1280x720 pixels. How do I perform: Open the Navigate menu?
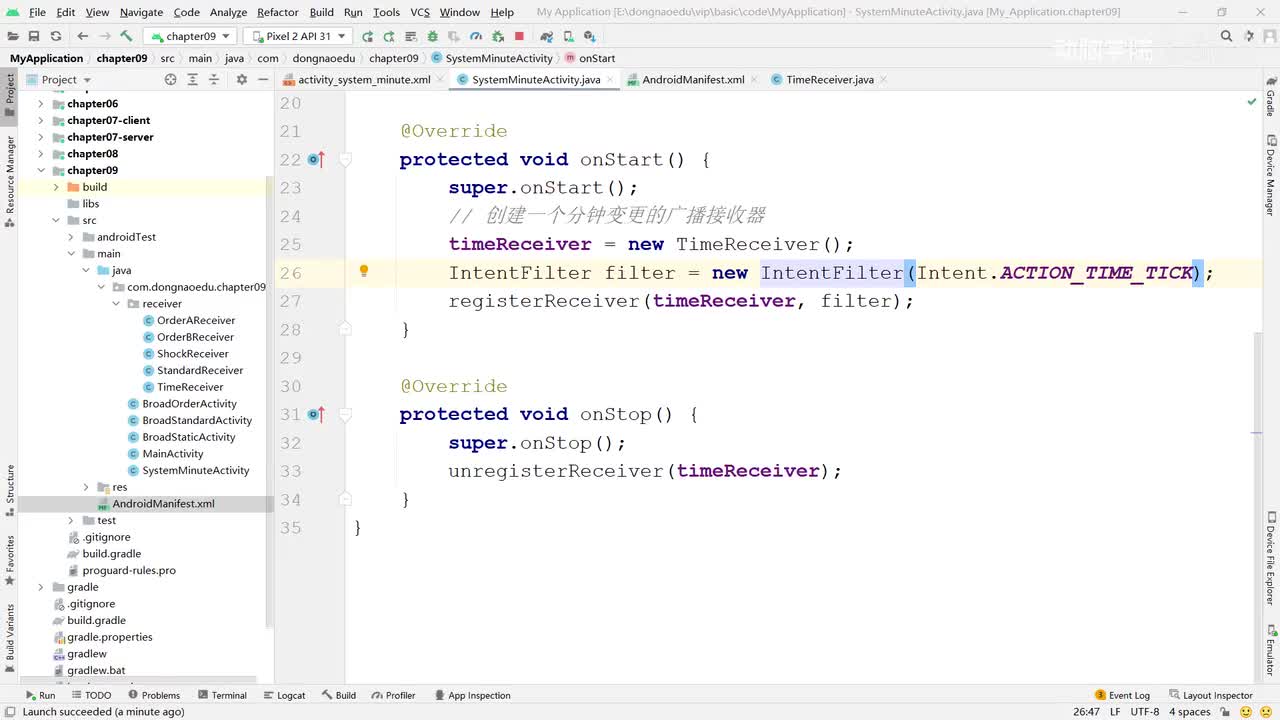point(141,12)
